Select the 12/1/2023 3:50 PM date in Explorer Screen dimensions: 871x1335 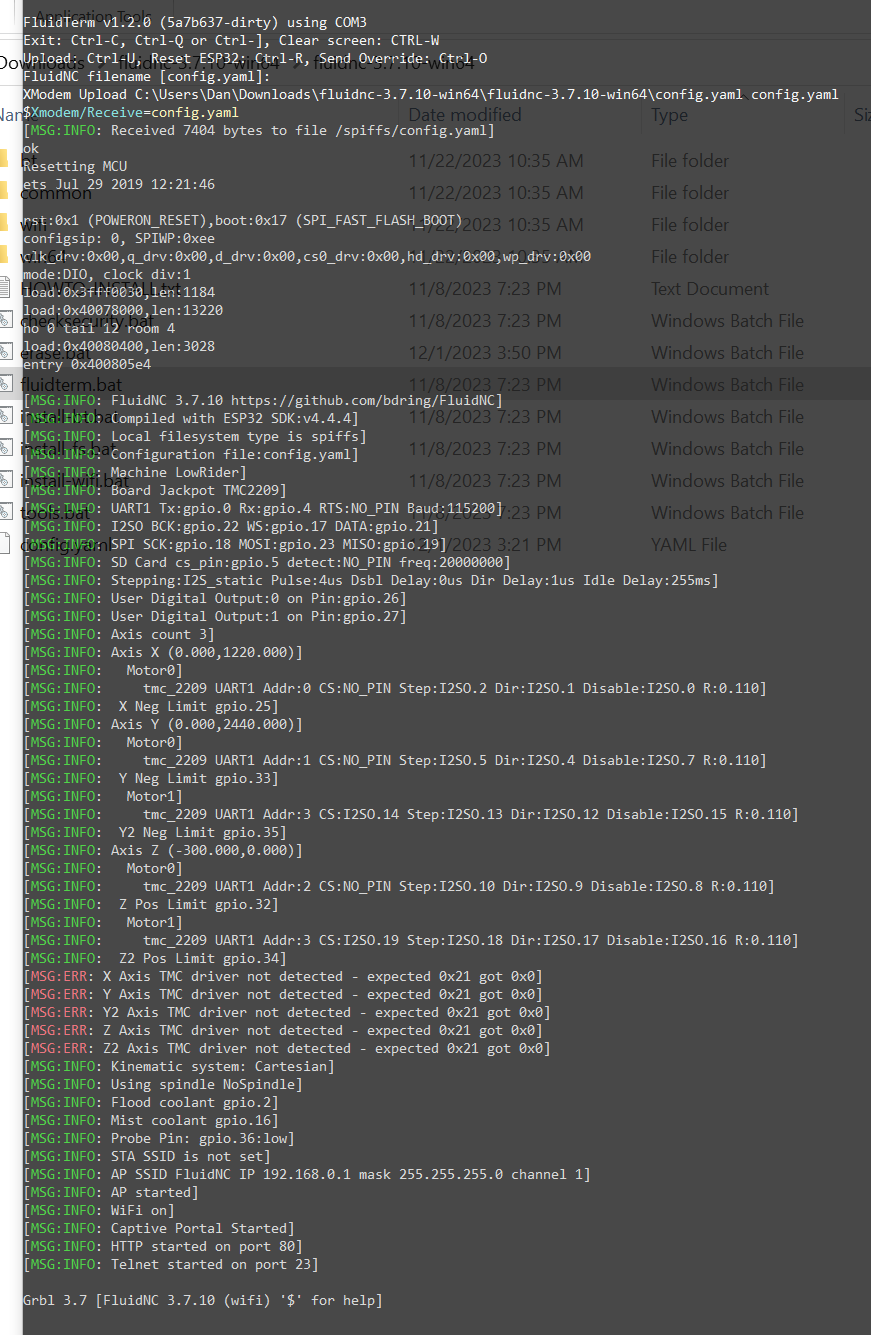coord(485,353)
